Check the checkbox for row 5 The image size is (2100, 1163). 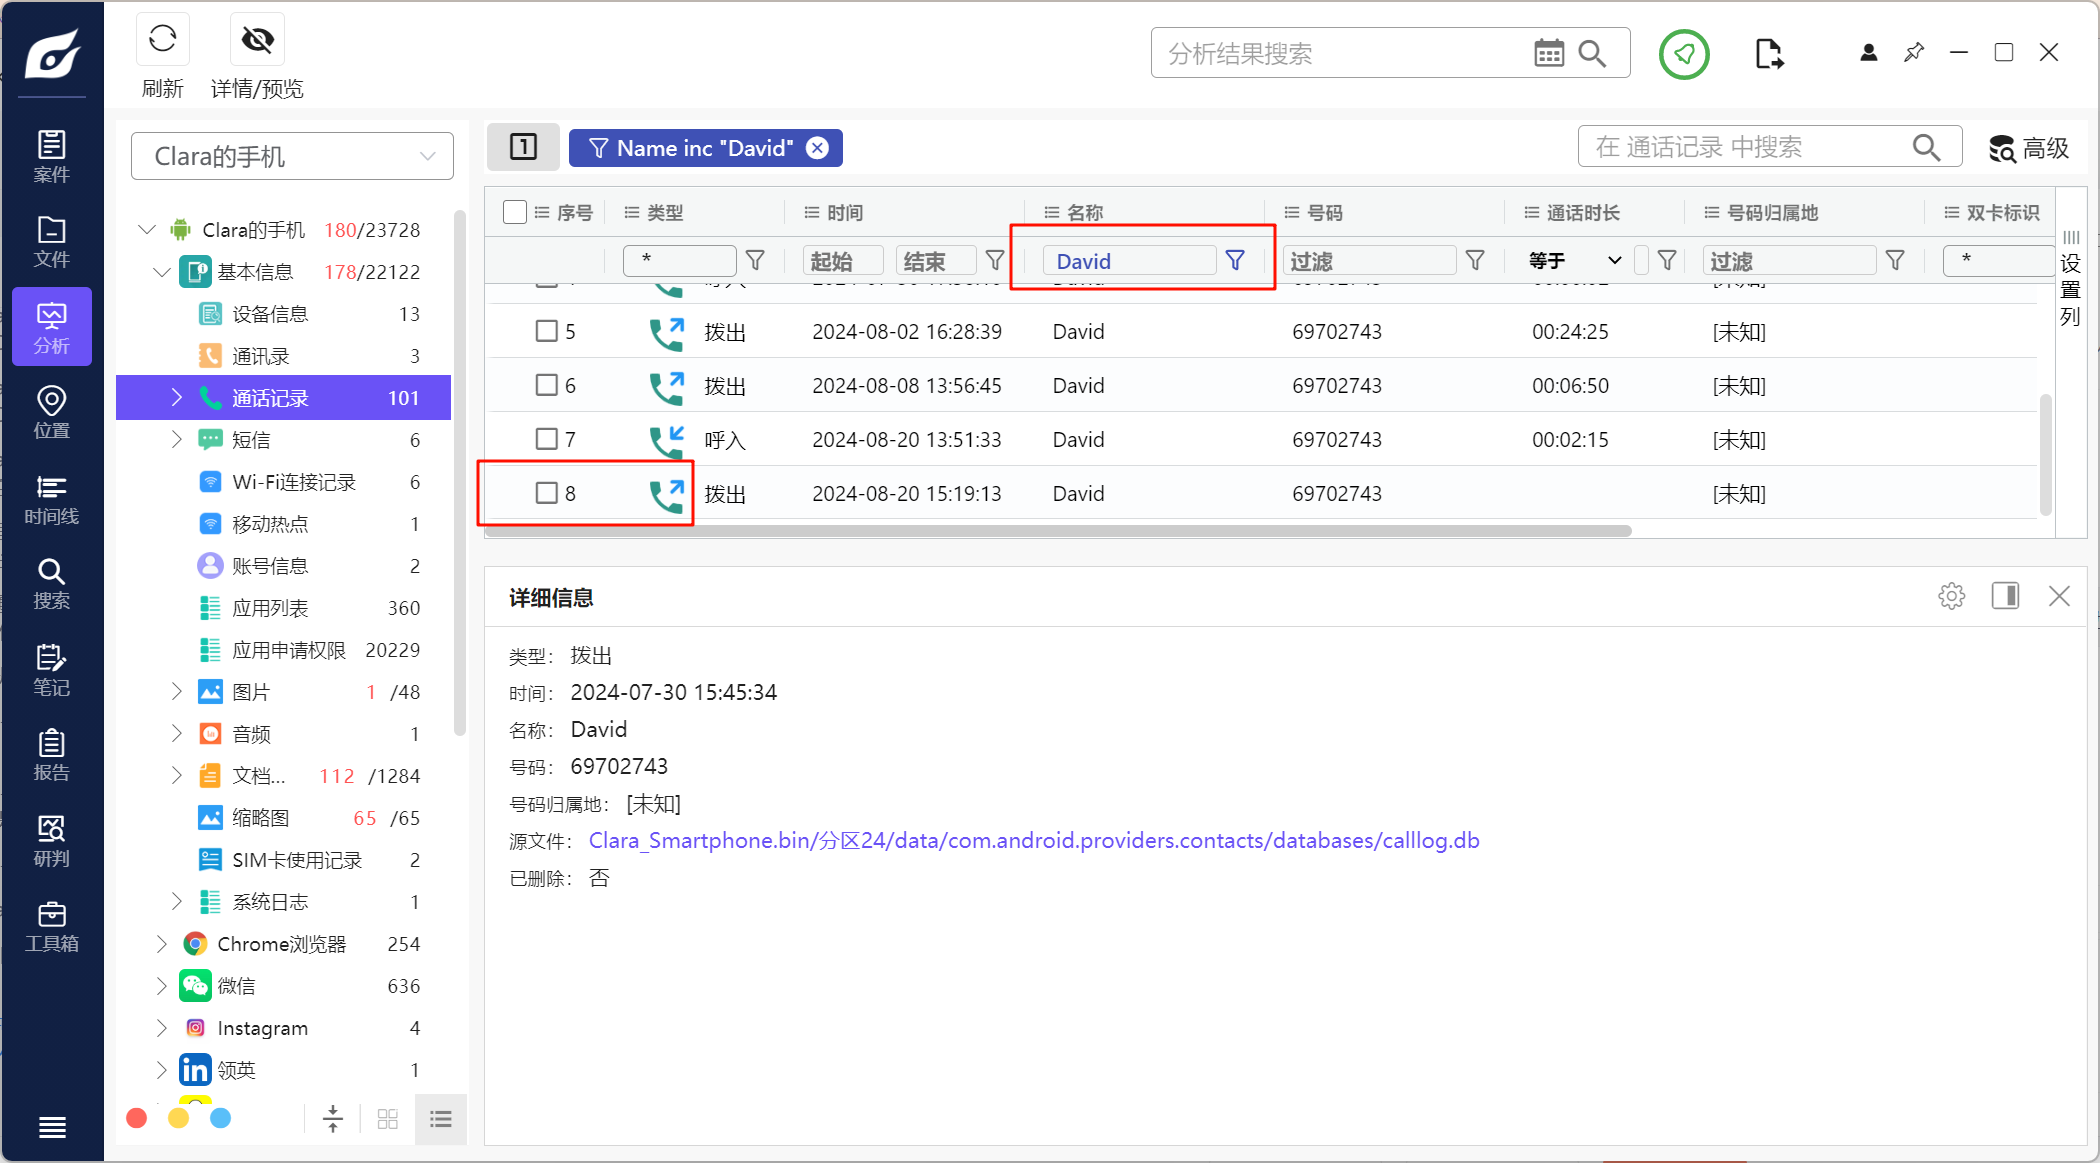coord(546,331)
